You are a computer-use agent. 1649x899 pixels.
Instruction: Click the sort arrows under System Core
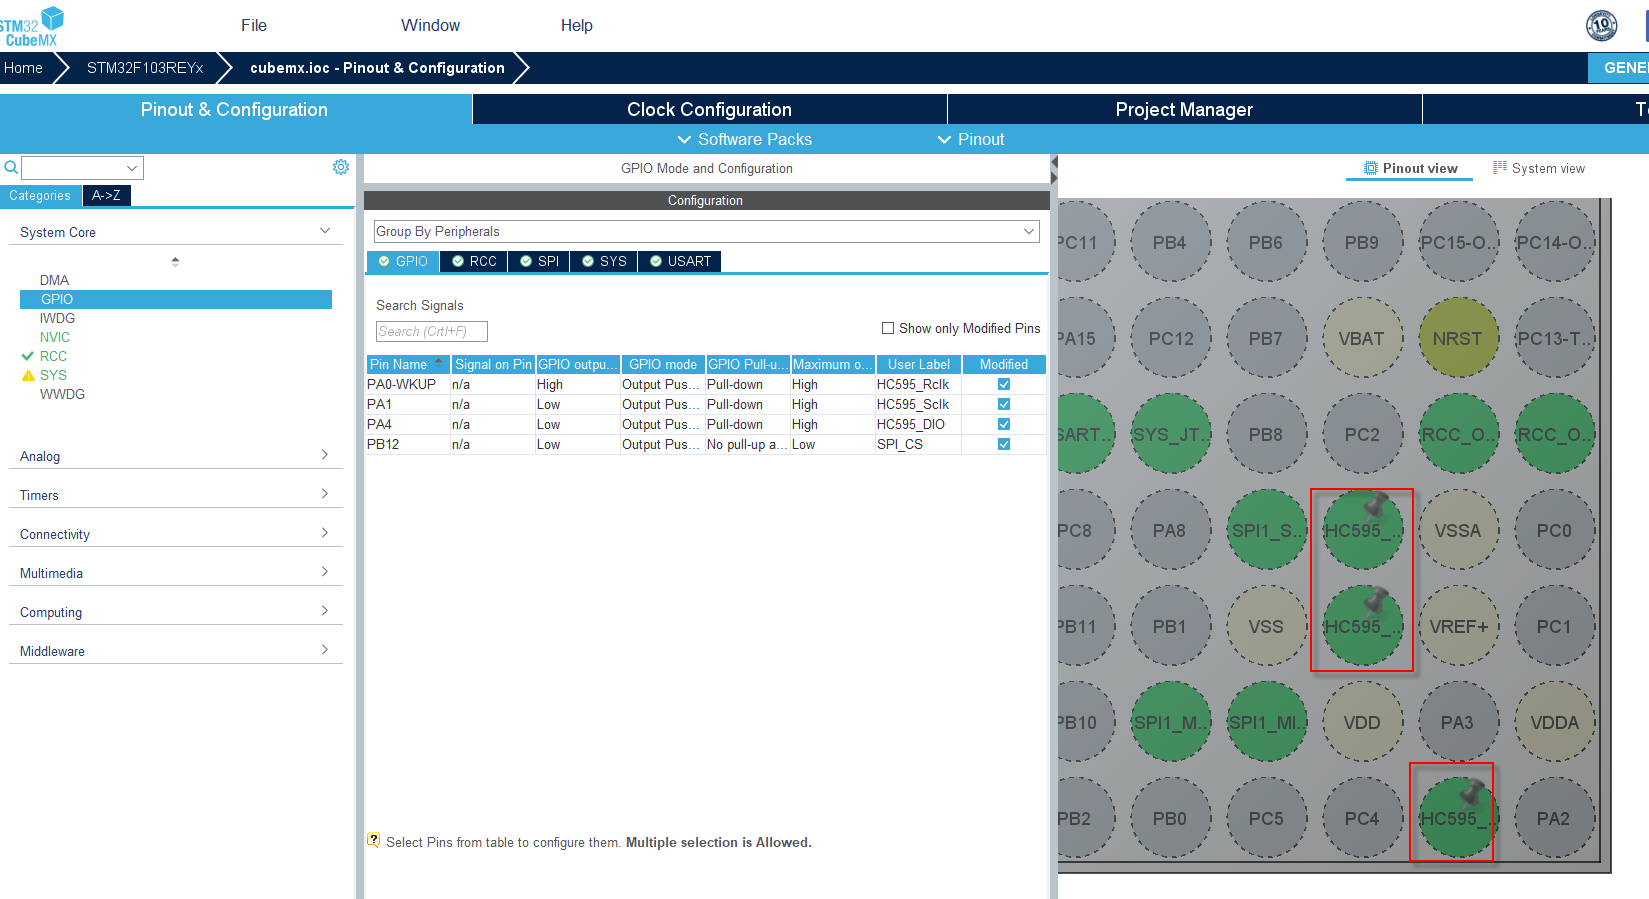click(175, 262)
